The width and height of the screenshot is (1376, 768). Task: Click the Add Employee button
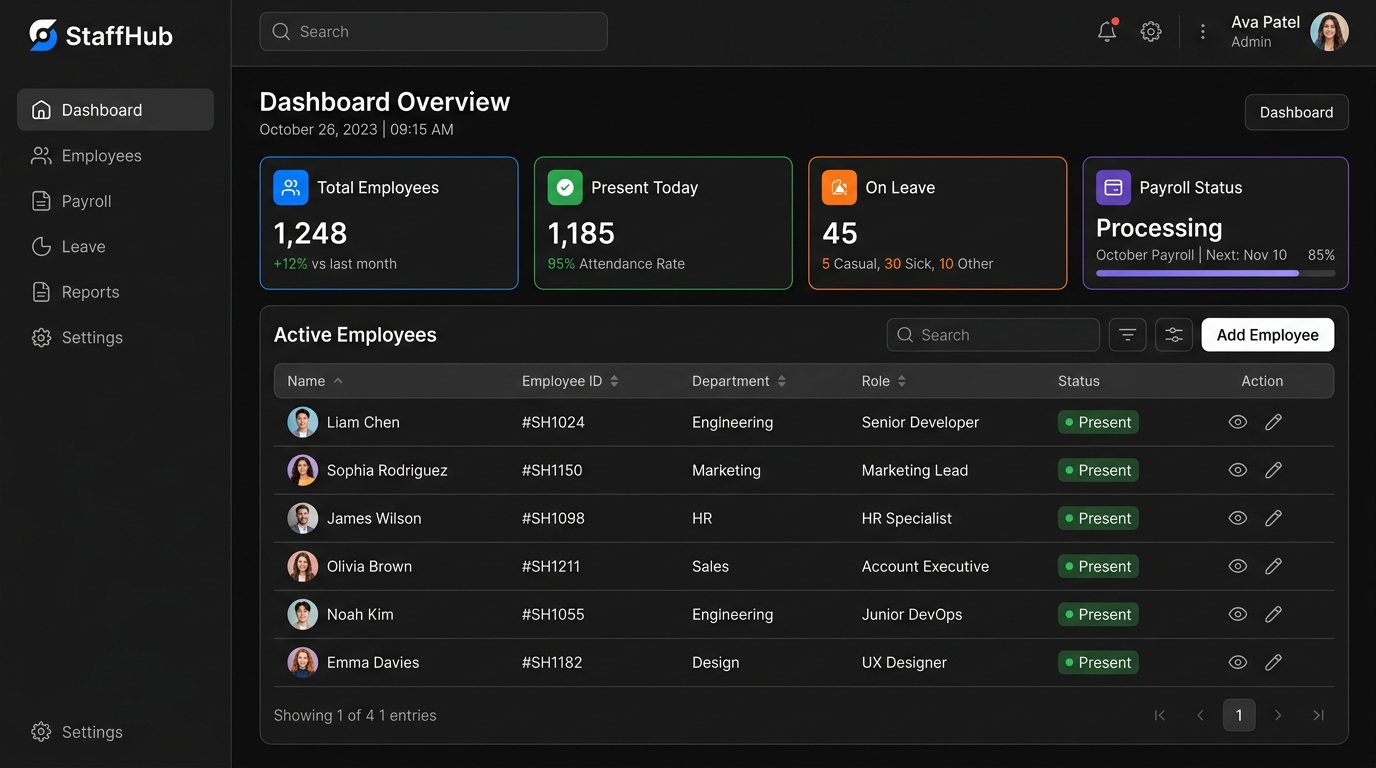pos(1268,335)
